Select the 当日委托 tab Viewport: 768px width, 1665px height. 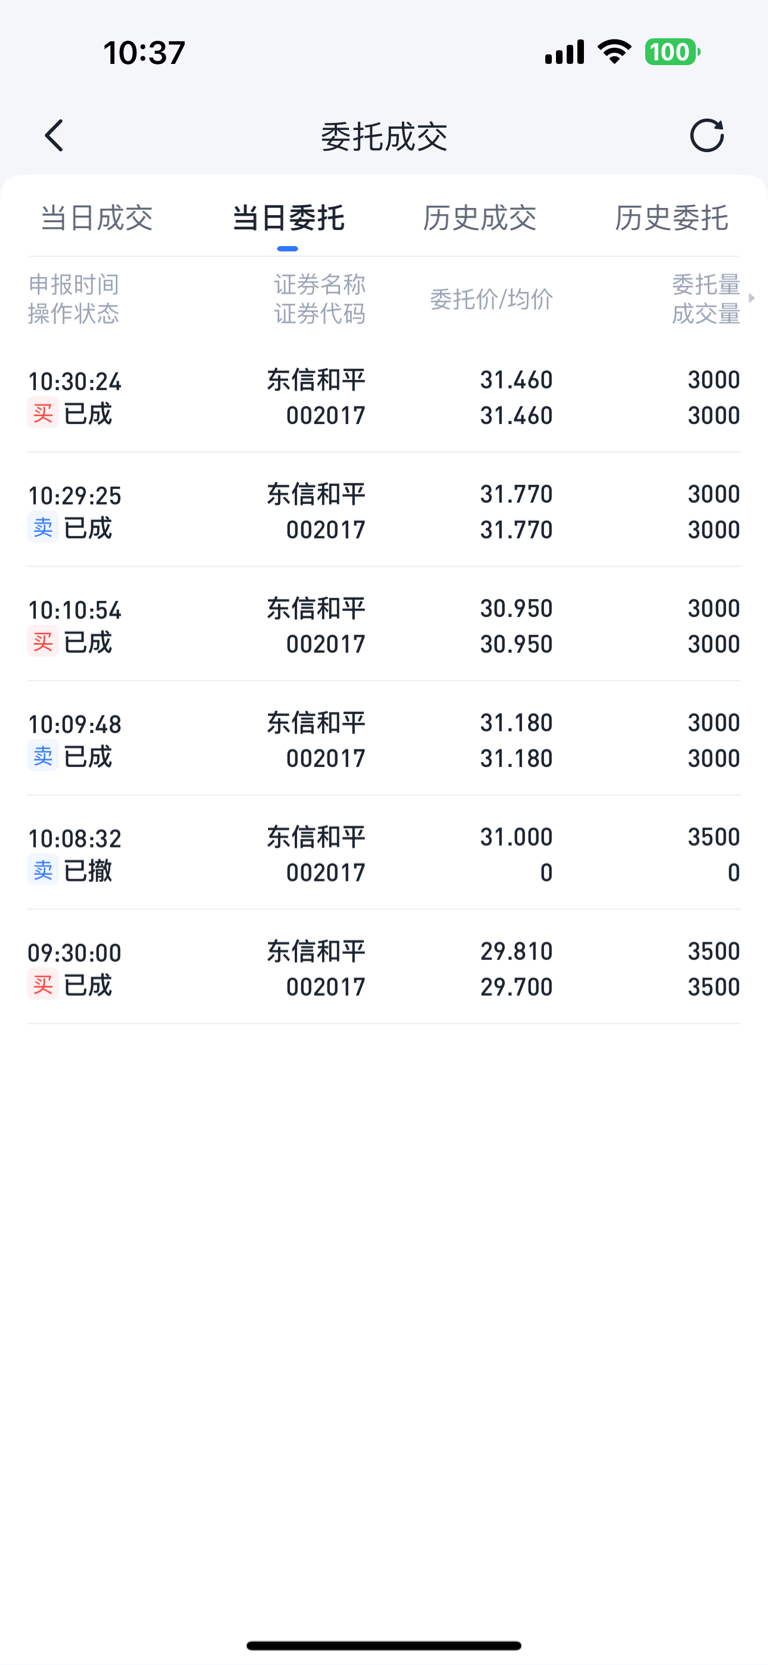click(288, 218)
